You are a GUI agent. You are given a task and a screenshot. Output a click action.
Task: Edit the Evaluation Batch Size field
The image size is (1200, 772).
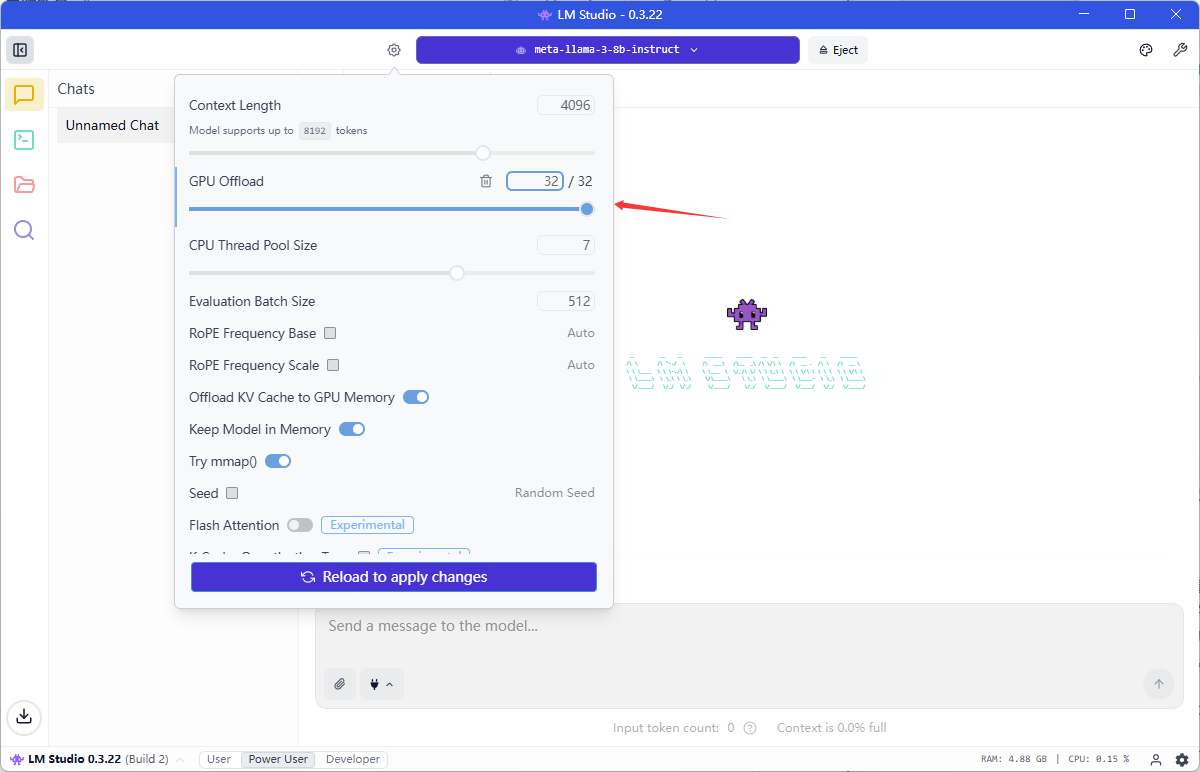click(566, 301)
